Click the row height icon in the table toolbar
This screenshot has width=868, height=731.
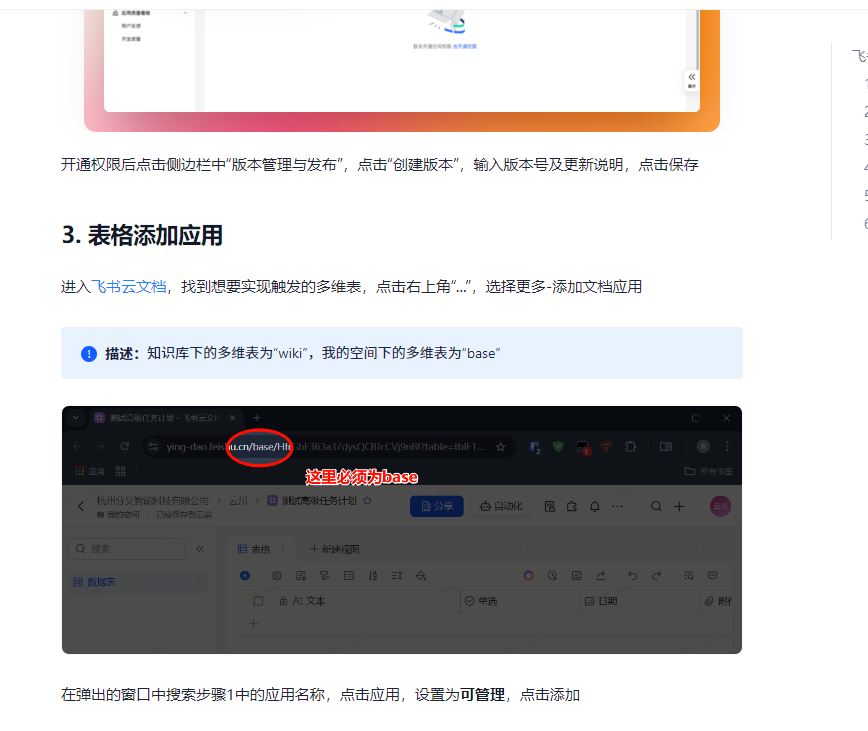pyautogui.click(x=396, y=576)
